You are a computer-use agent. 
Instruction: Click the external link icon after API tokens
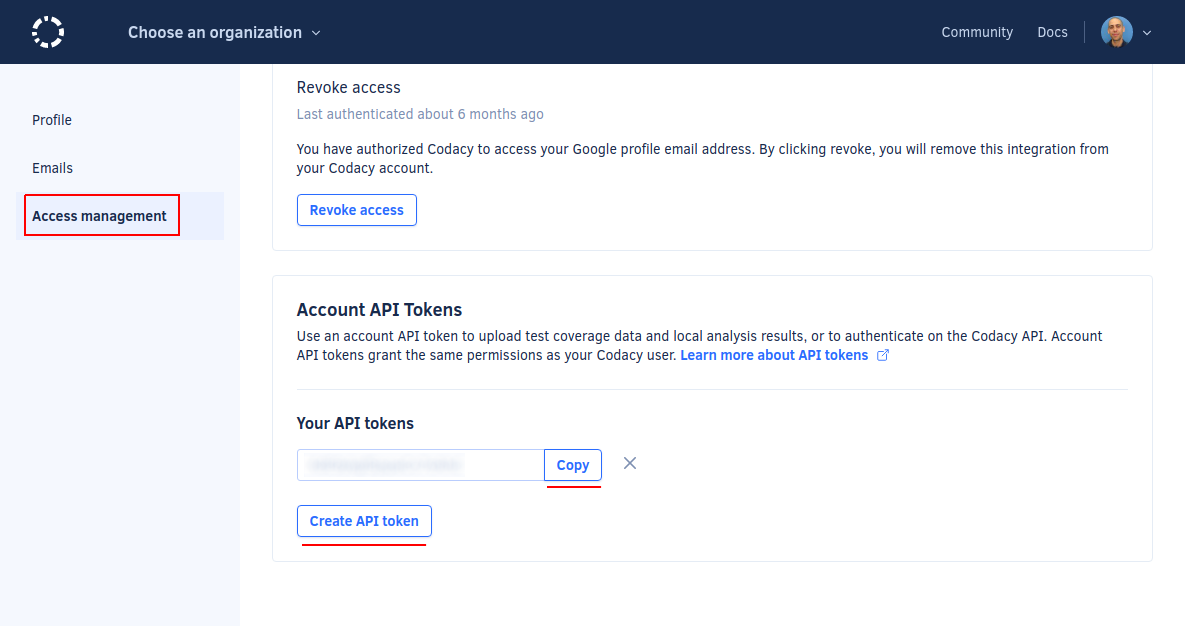[x=882, y=355]
